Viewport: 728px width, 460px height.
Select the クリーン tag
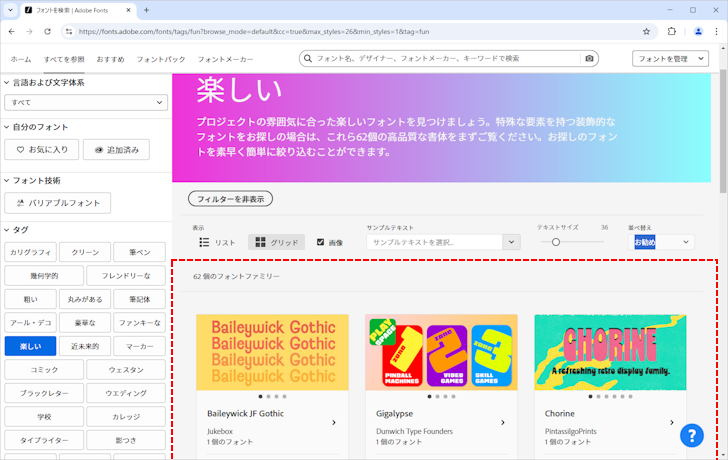tap(85, 252)
